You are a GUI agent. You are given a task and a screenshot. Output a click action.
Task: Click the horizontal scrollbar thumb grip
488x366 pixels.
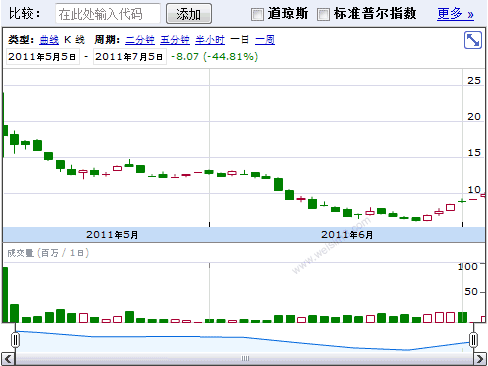(x=245, y=359)
